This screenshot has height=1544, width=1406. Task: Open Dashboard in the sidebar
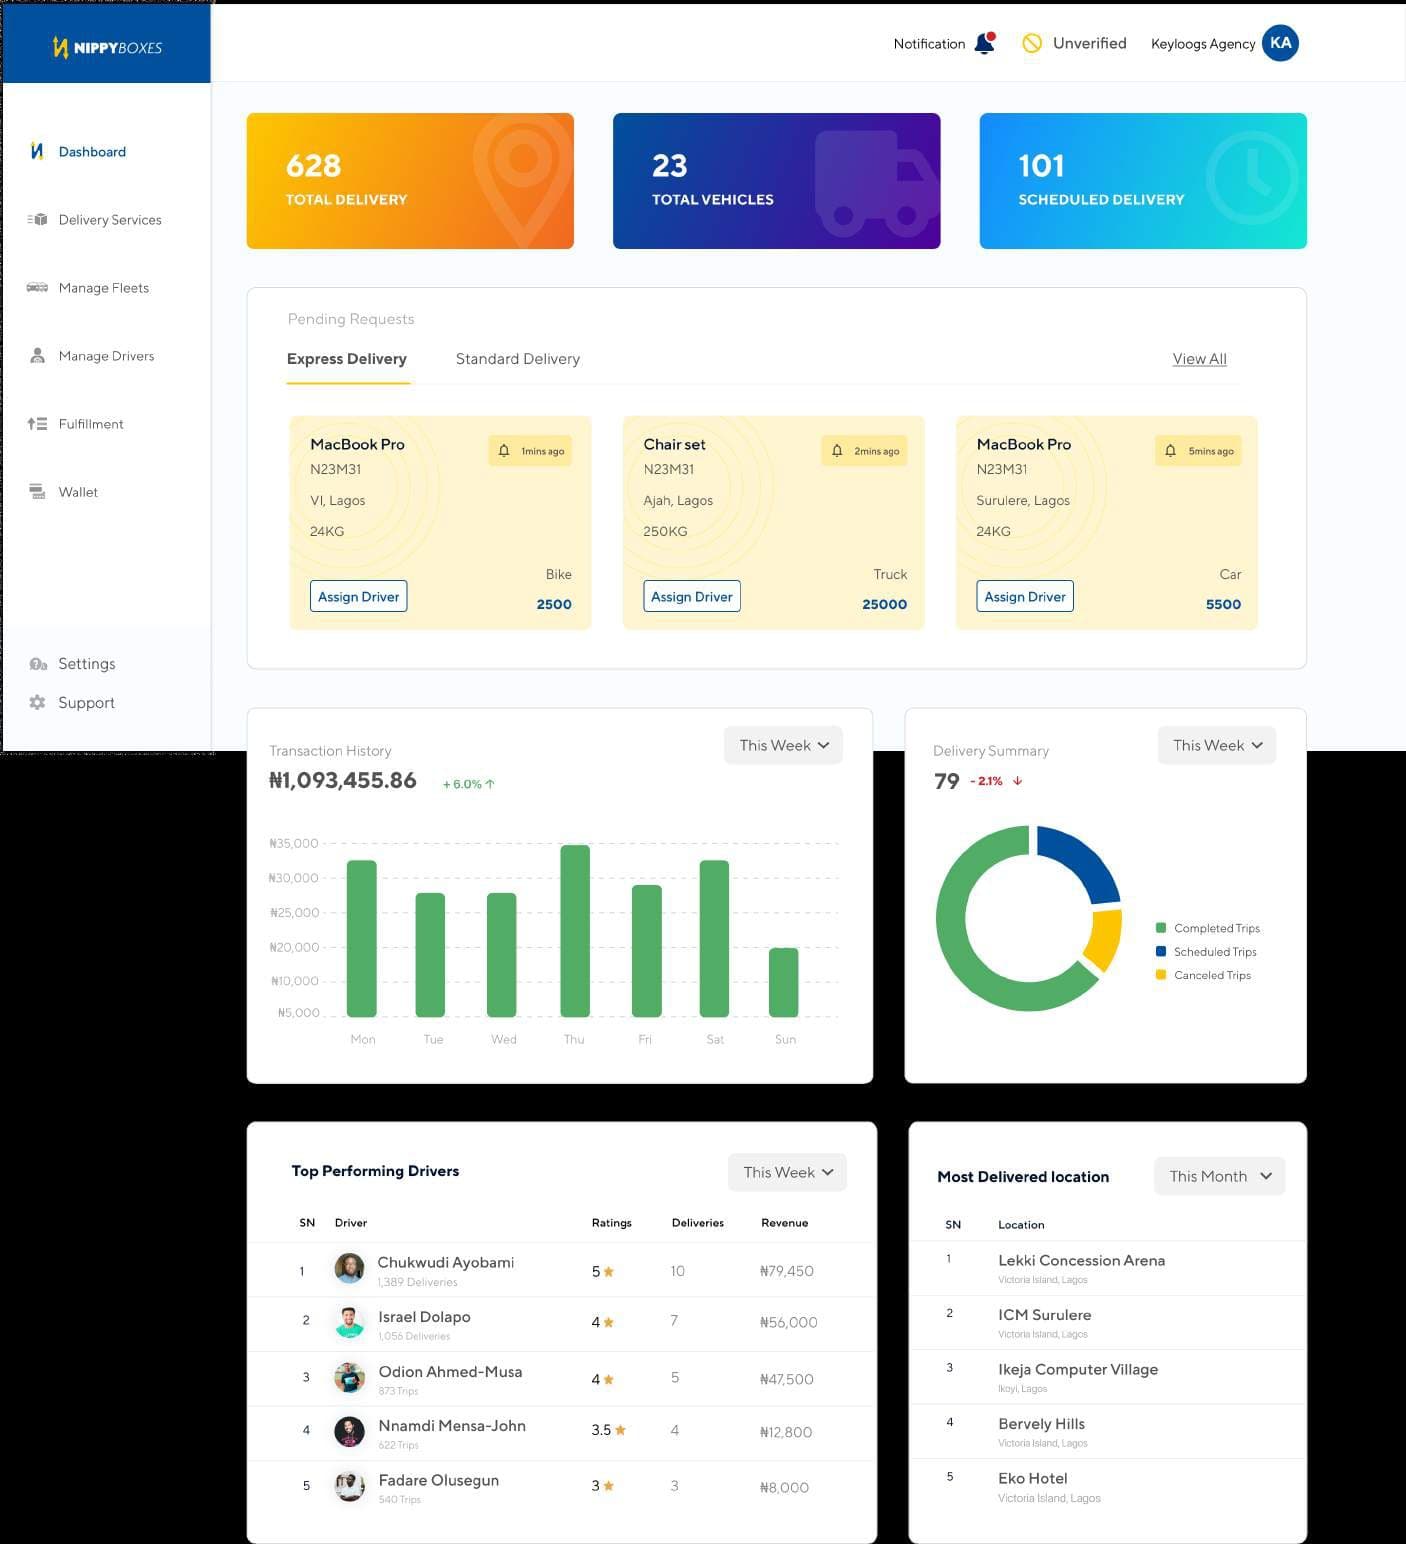click(x=92, y=151)
